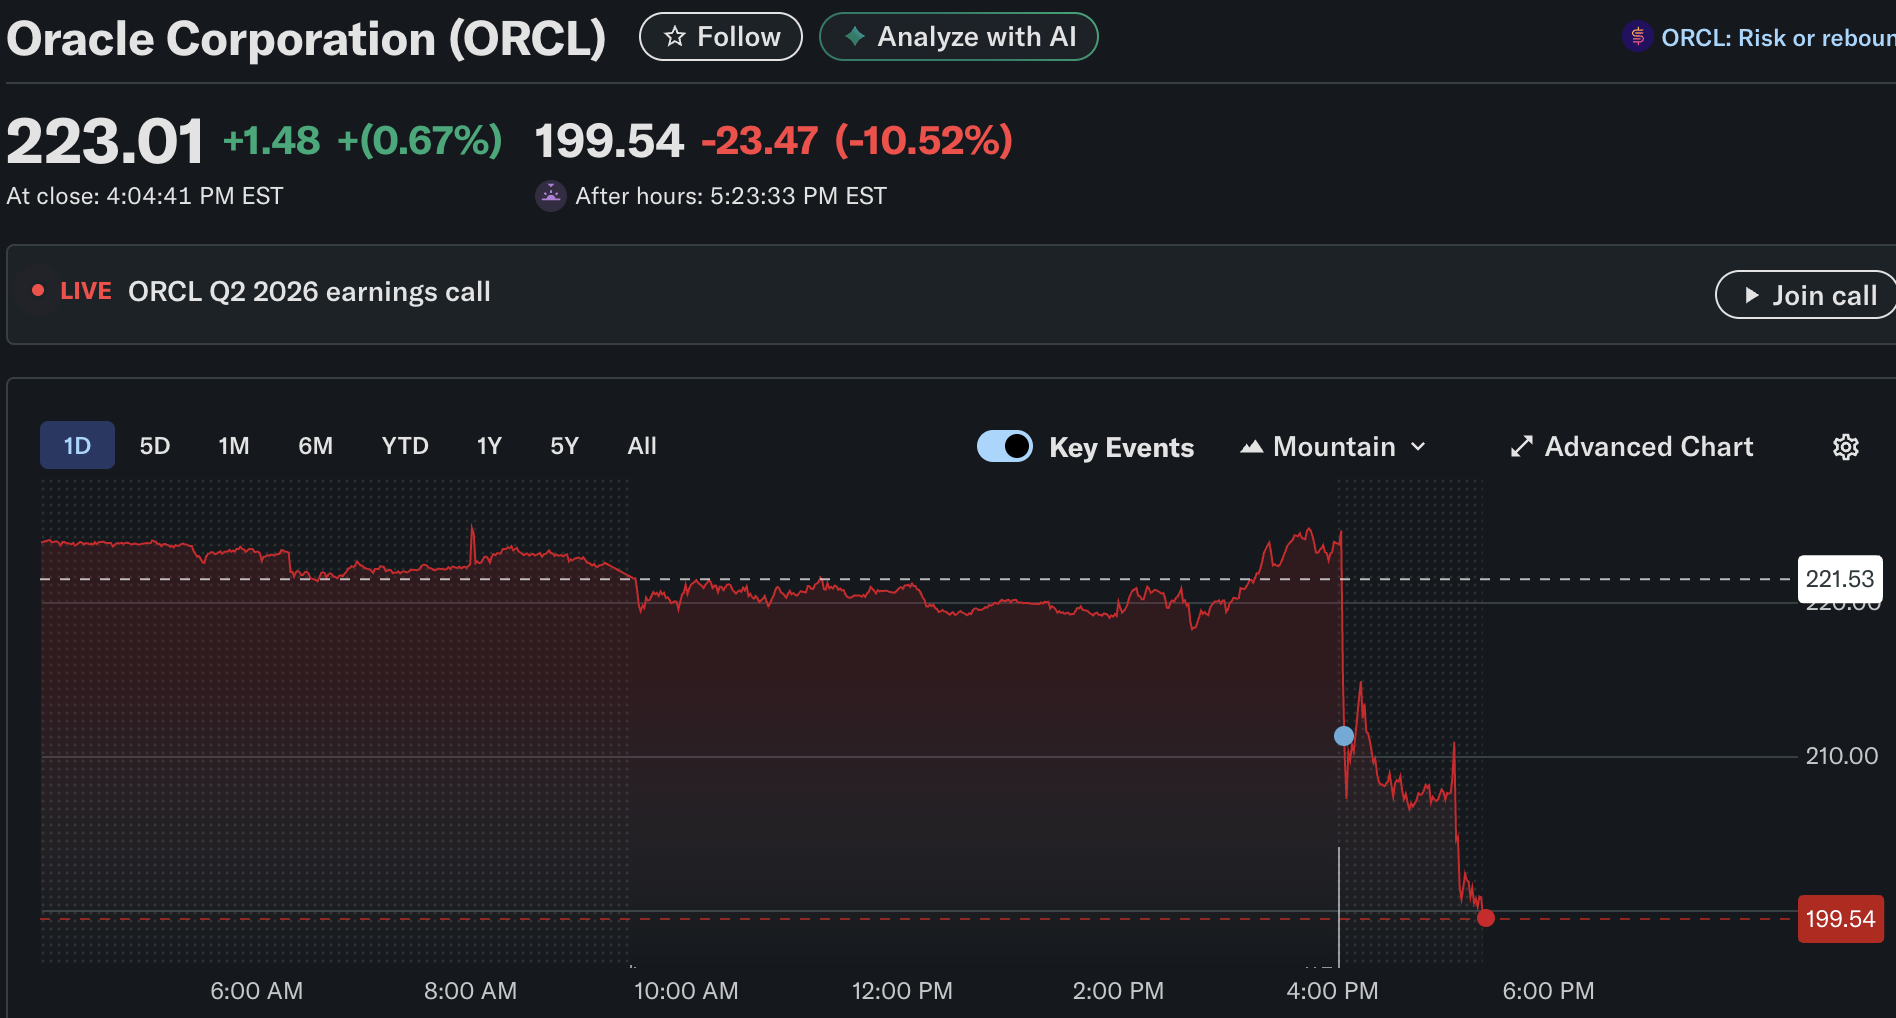Image resolution: width=1896 pixels, height=1018 pixels.
Task: Click the blue key event marker on chart
Action: pos(1344,736)
